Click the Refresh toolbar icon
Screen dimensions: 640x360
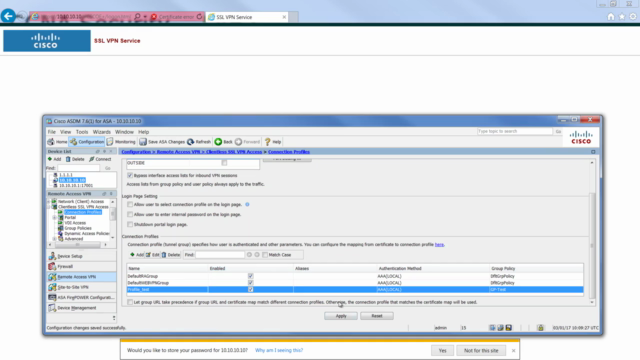coord(190,142)
